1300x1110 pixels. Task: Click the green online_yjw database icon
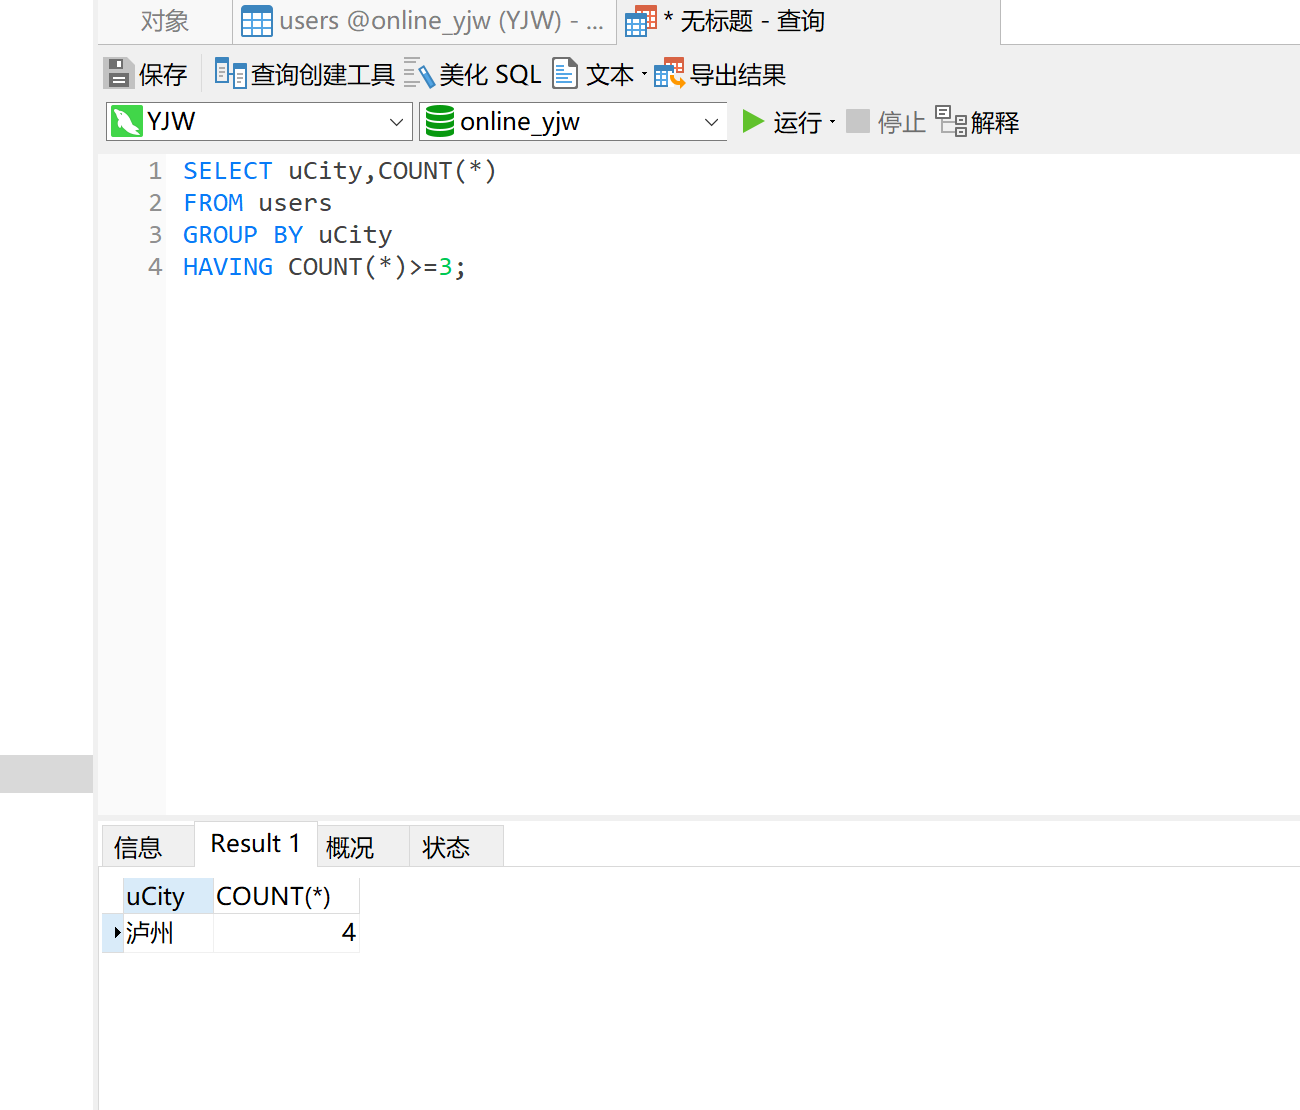440,122
